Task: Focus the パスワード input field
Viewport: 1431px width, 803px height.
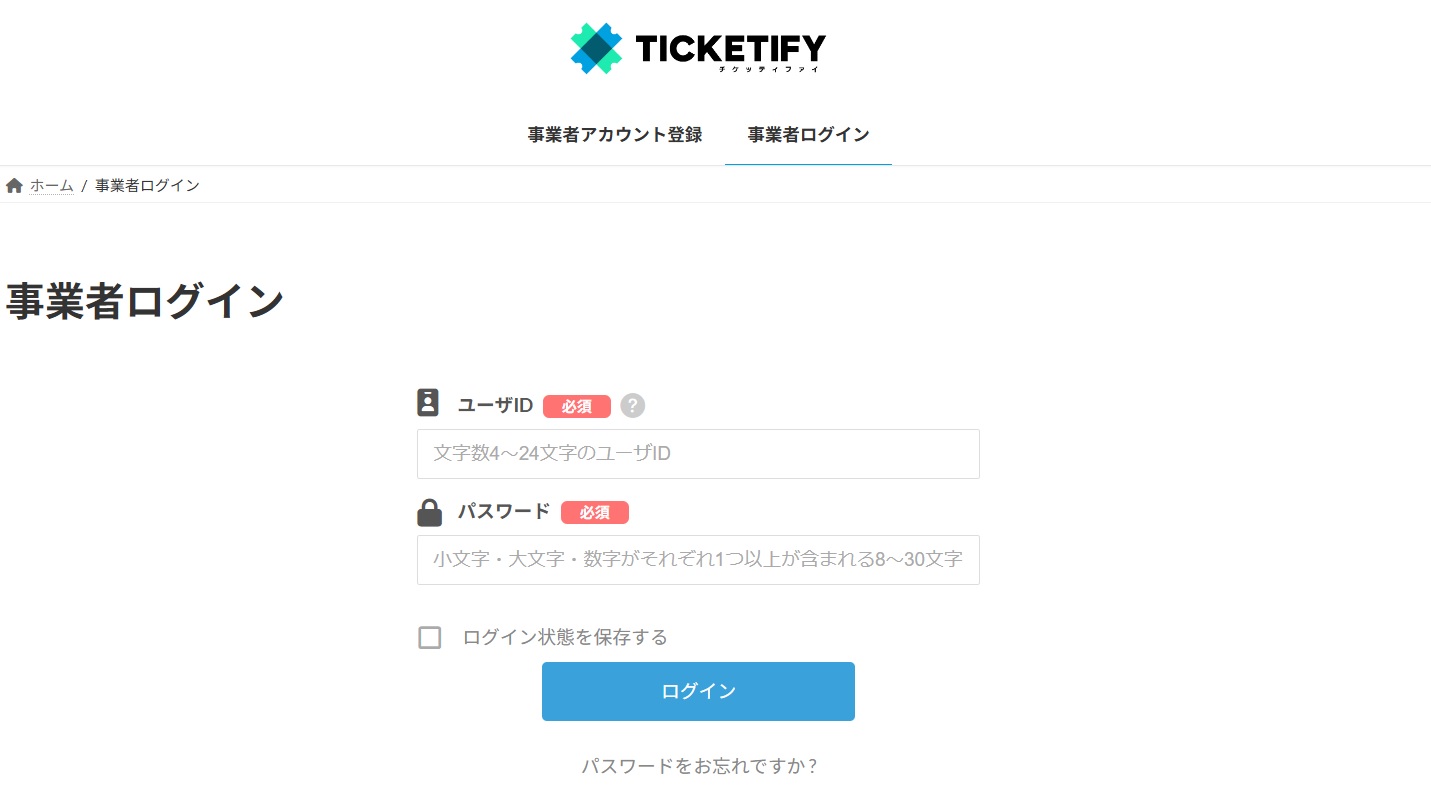Action: pos(698,560)
